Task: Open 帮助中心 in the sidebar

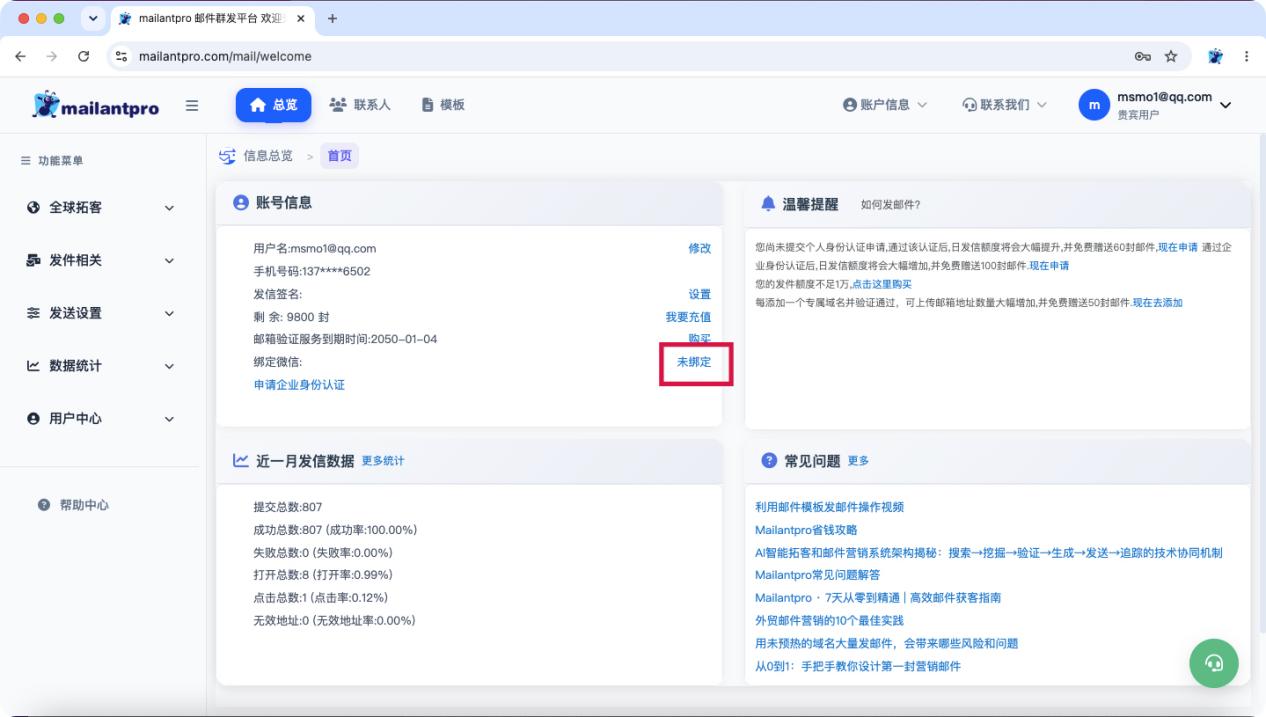Action: [x=73, y=505]
